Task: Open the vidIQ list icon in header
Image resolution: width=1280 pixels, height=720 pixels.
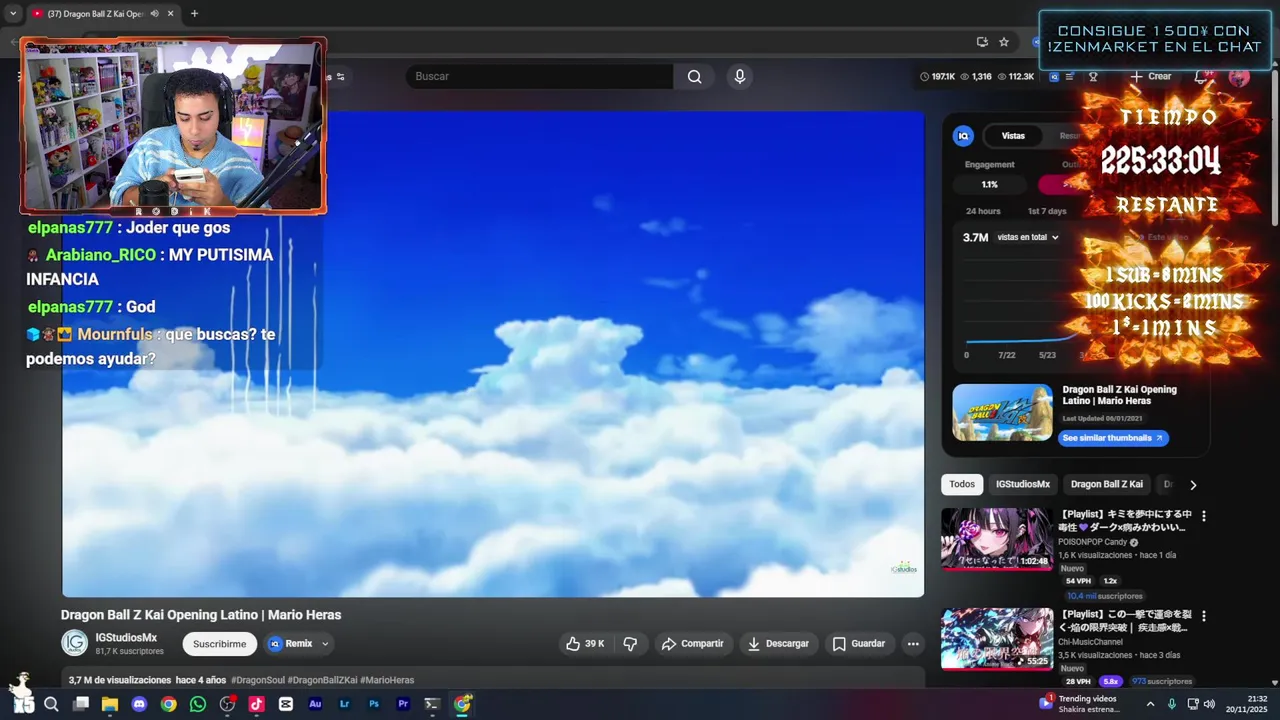Action: 1070,77
